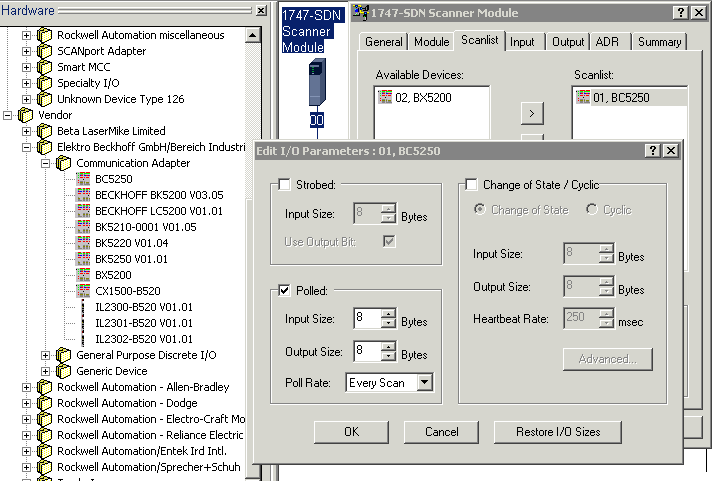This screenshot has height=481, width=712.
Task: Click the Smart MCC folder icon
Action: pyautogui.click(x=44, y=67)
